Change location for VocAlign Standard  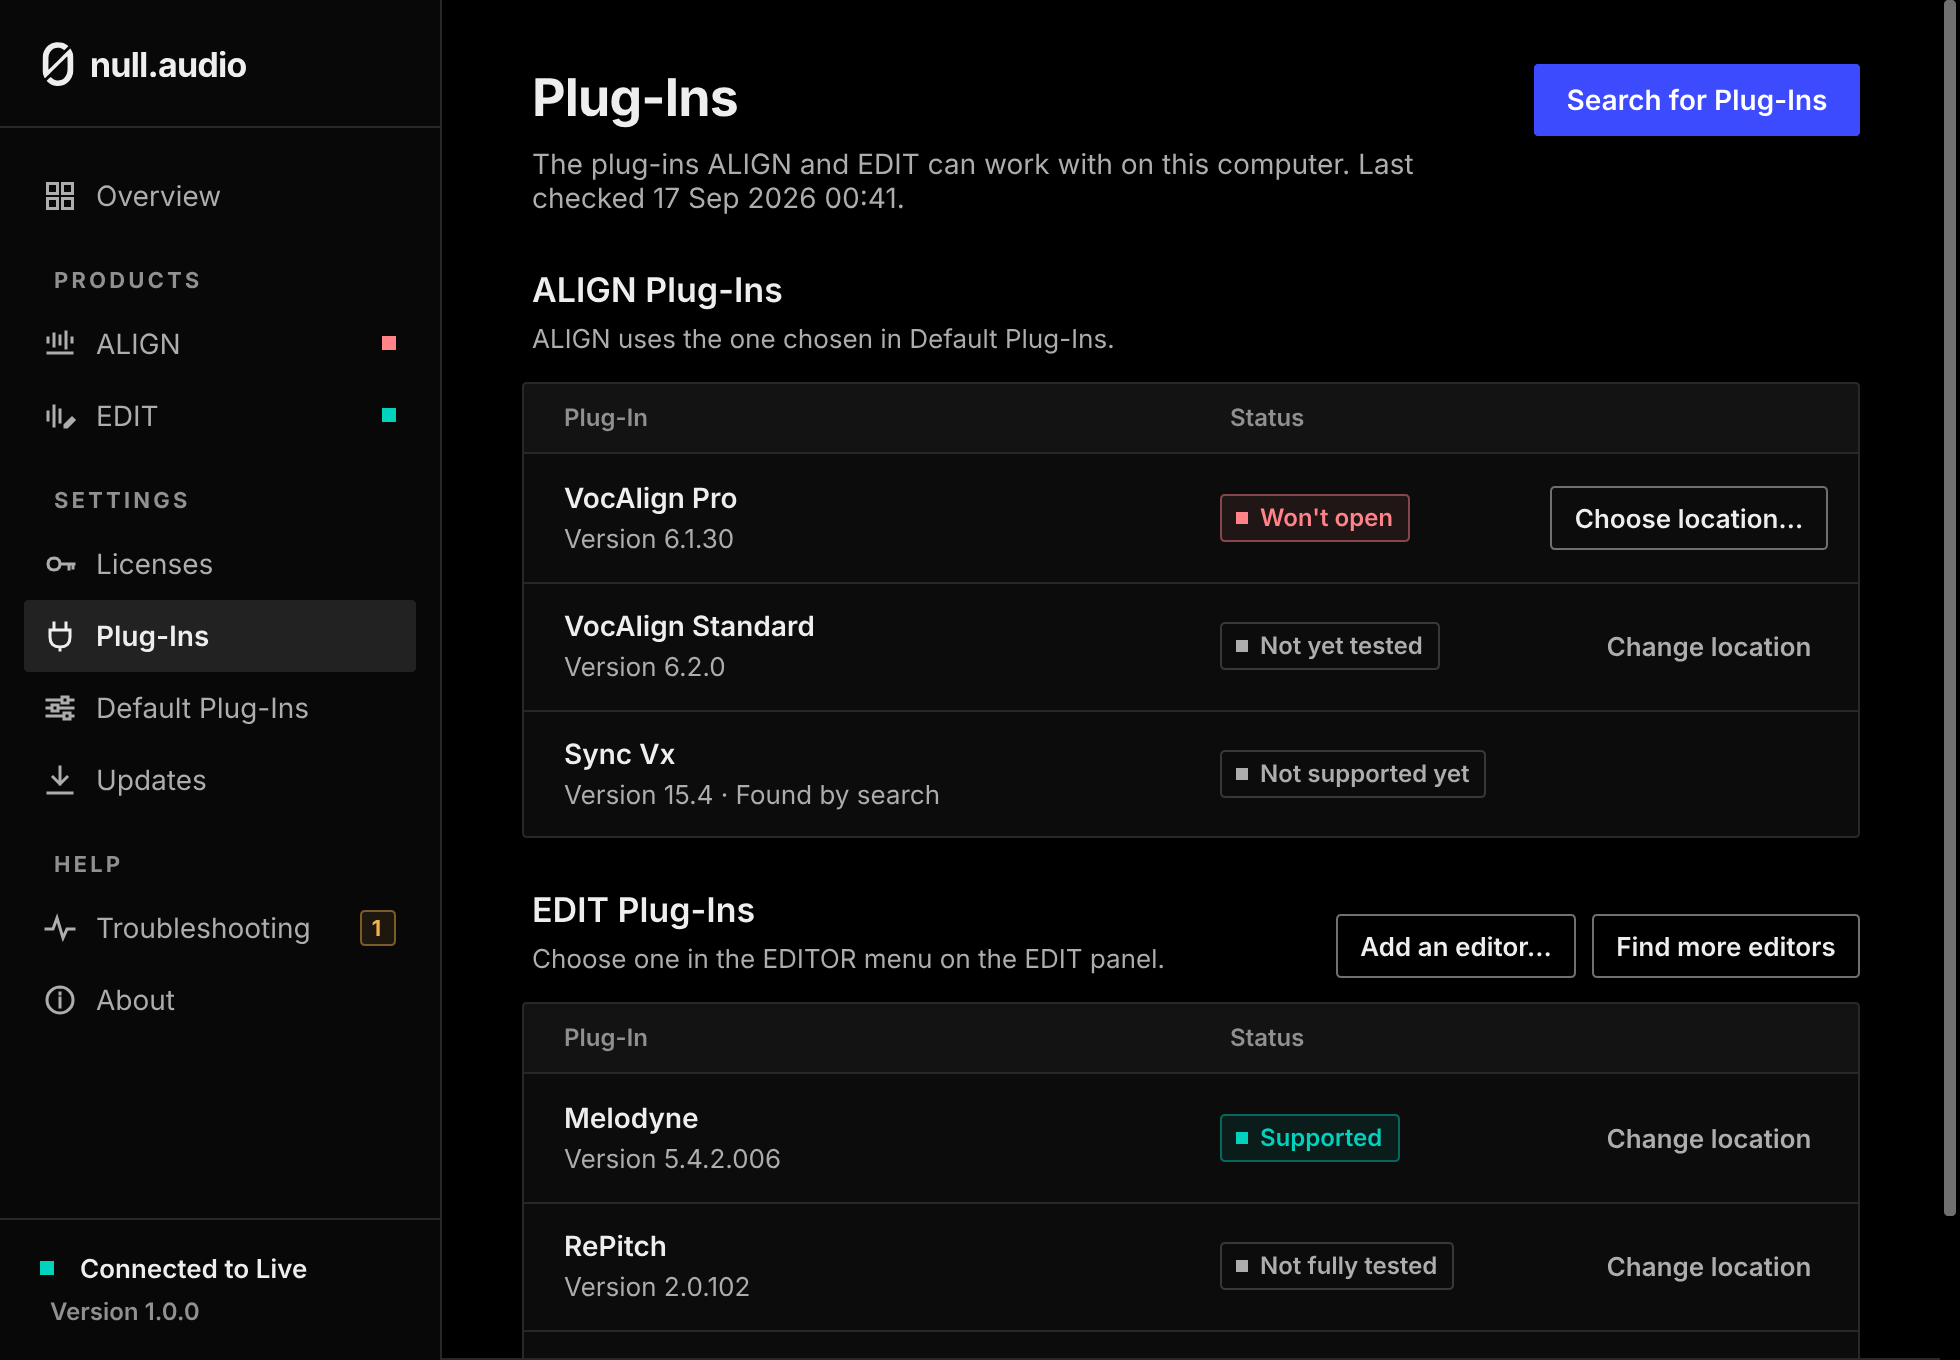1708,647
